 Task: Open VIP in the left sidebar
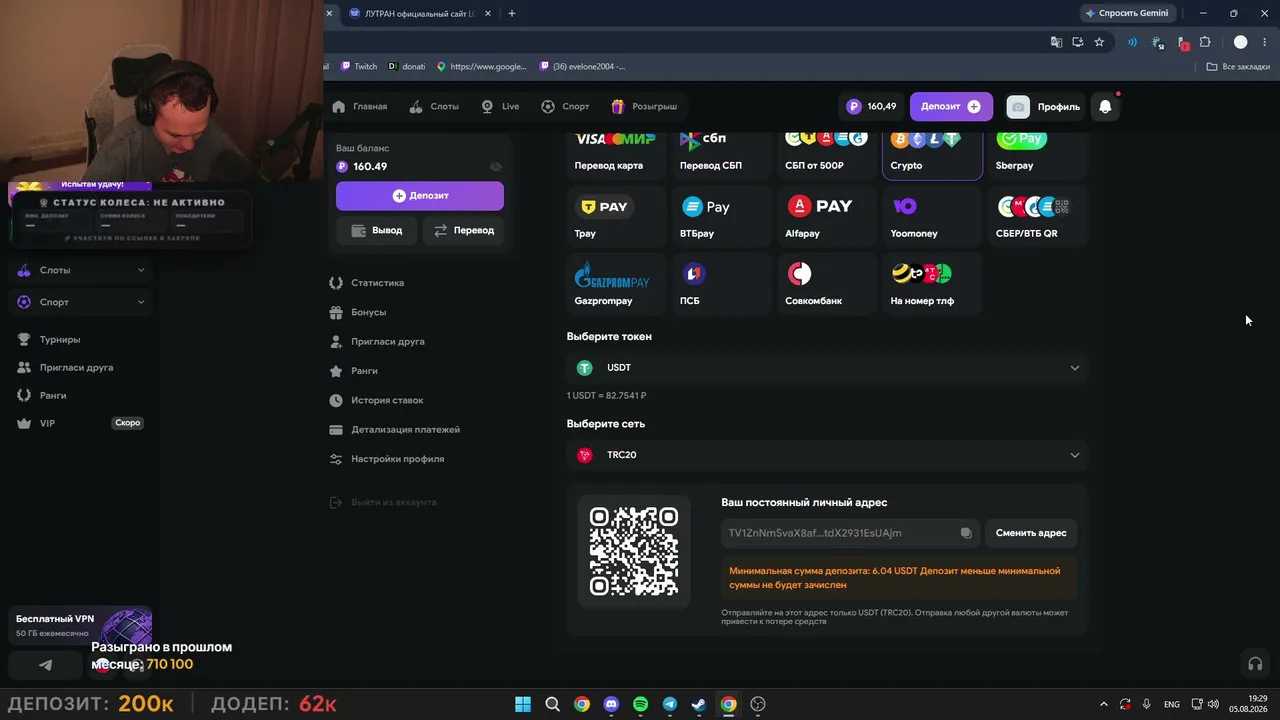point(80,424)
